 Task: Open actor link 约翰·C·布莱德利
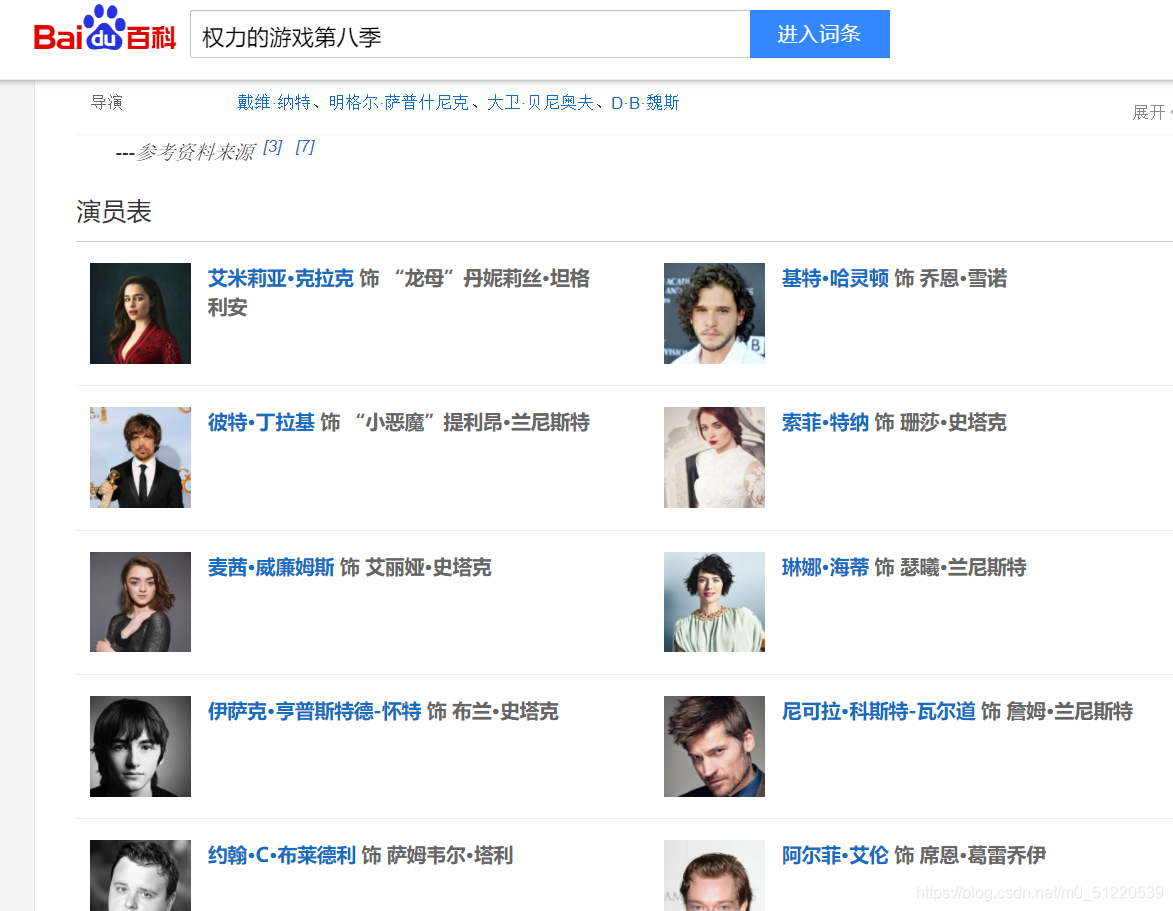[281, 855]
